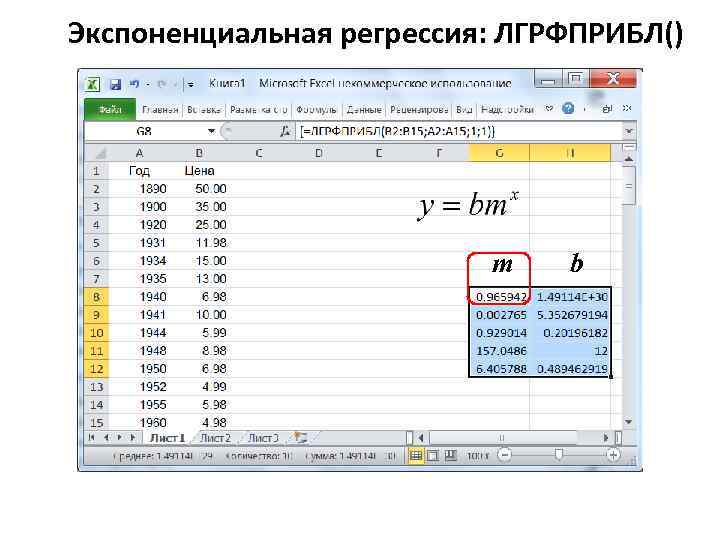
Task: Click the cell with year 1890
Action: pyautogui.click(x=140, y=189)
